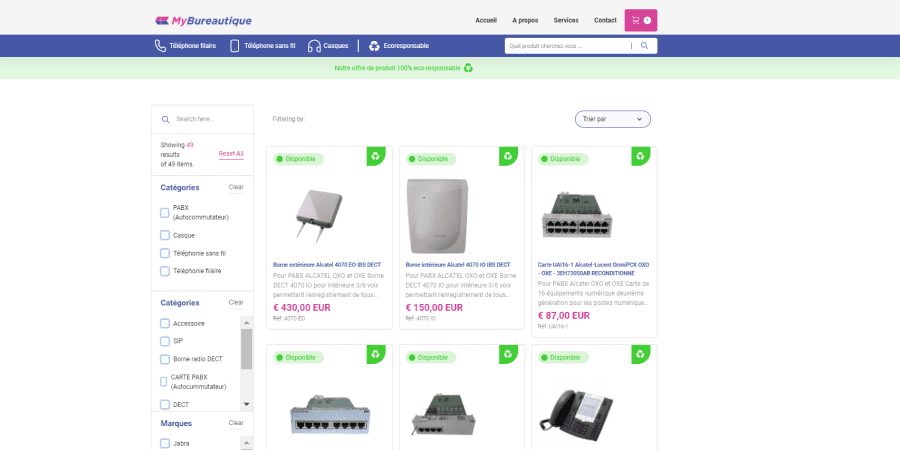Clear the Marques filter
The image size is (900, 450).
pos(236,423)
